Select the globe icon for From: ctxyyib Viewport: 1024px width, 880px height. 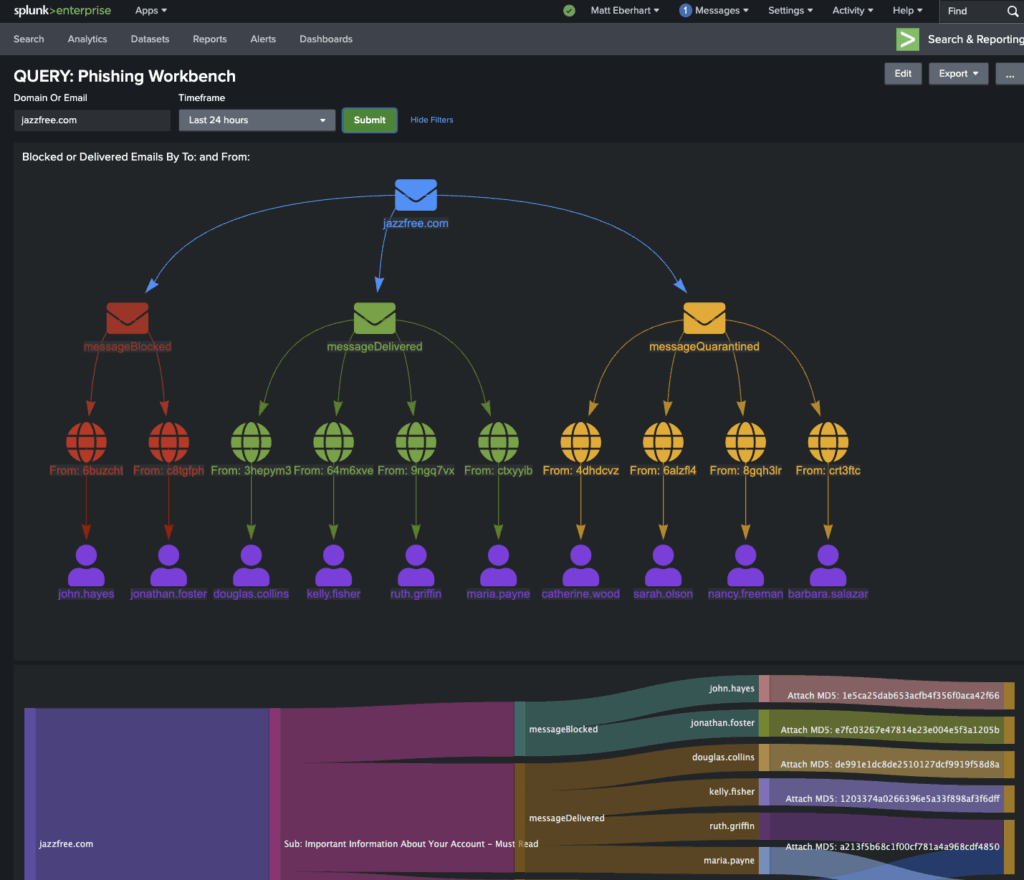[497, 441]
